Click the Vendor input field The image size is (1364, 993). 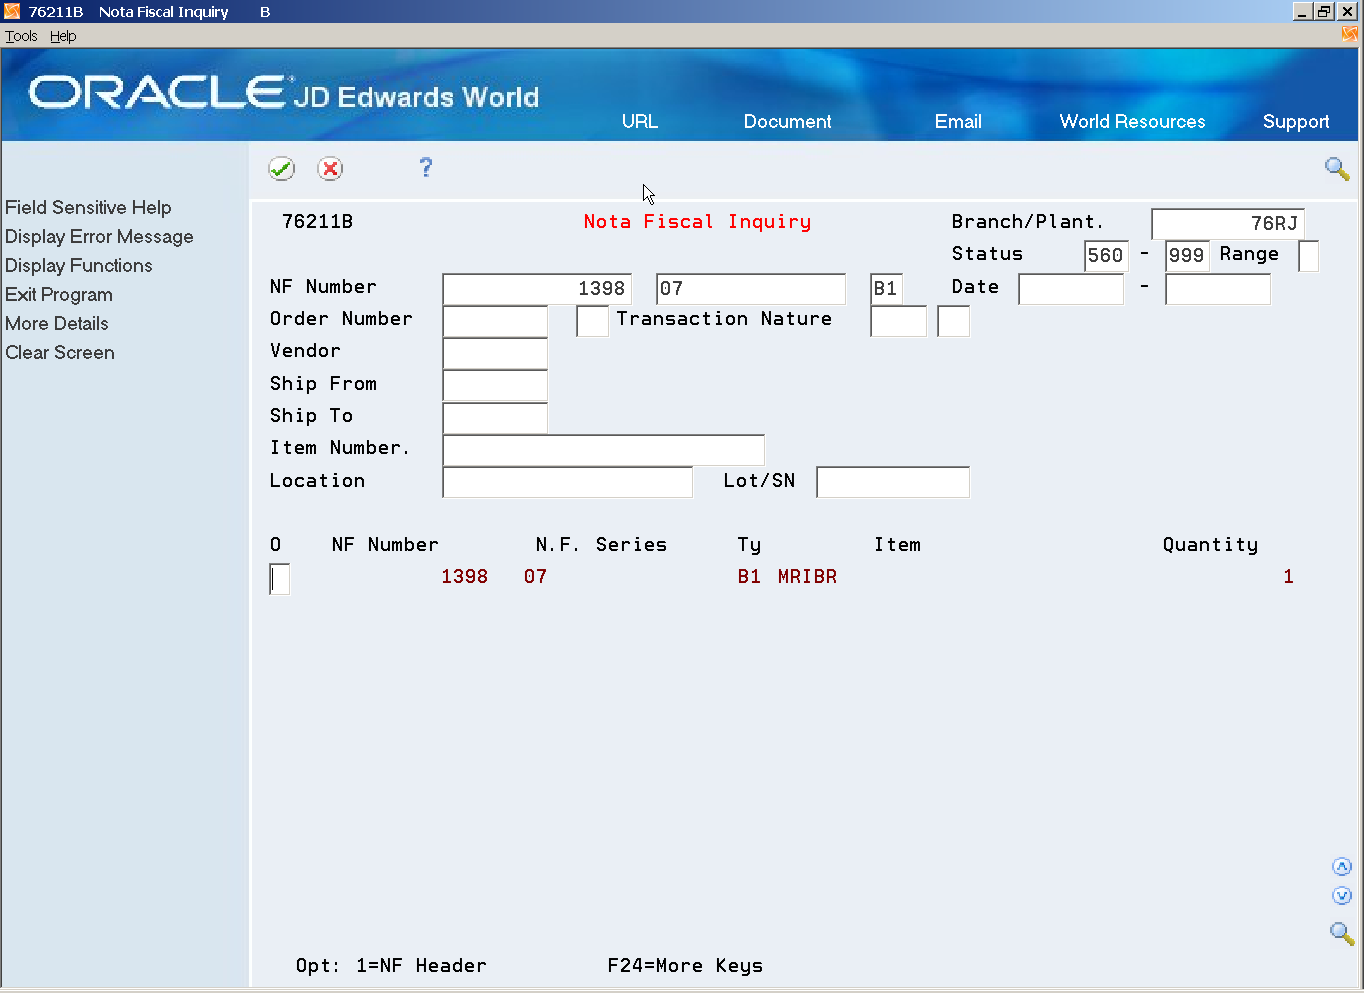pos(495,353)
